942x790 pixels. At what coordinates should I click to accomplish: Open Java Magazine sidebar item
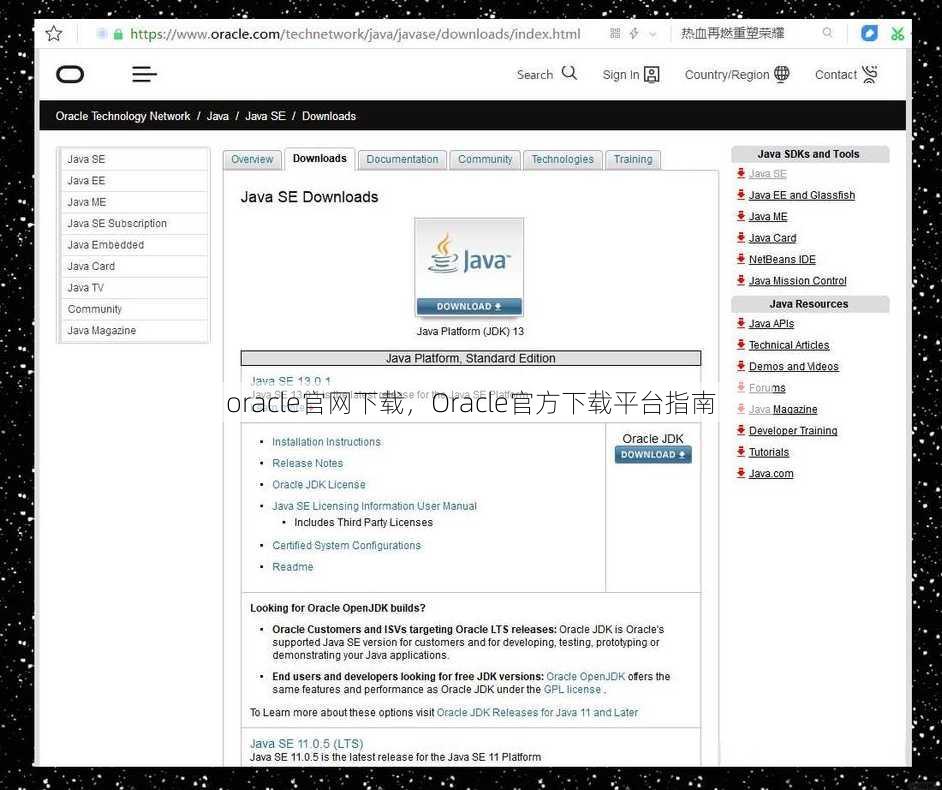(135, 330)
